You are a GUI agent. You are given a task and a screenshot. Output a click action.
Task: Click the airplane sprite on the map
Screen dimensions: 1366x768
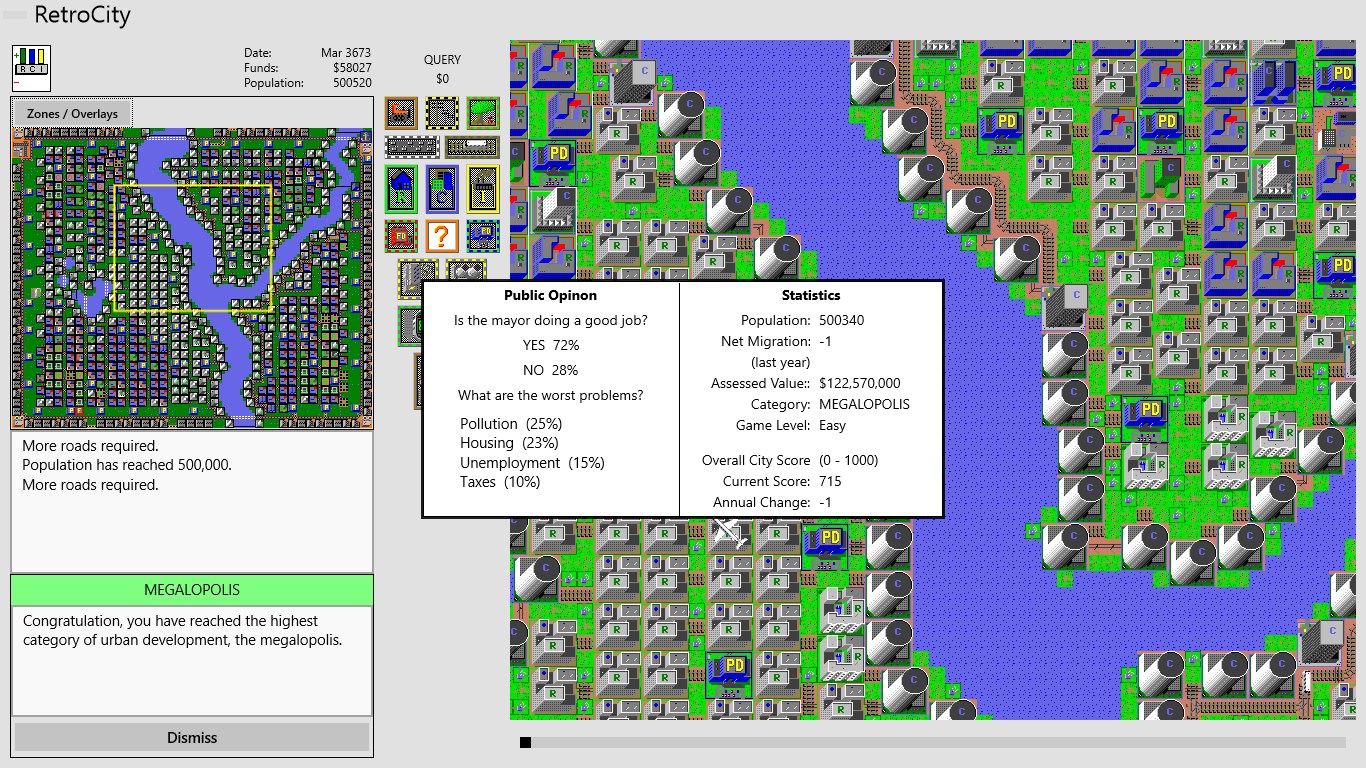[x=729, y=532]
